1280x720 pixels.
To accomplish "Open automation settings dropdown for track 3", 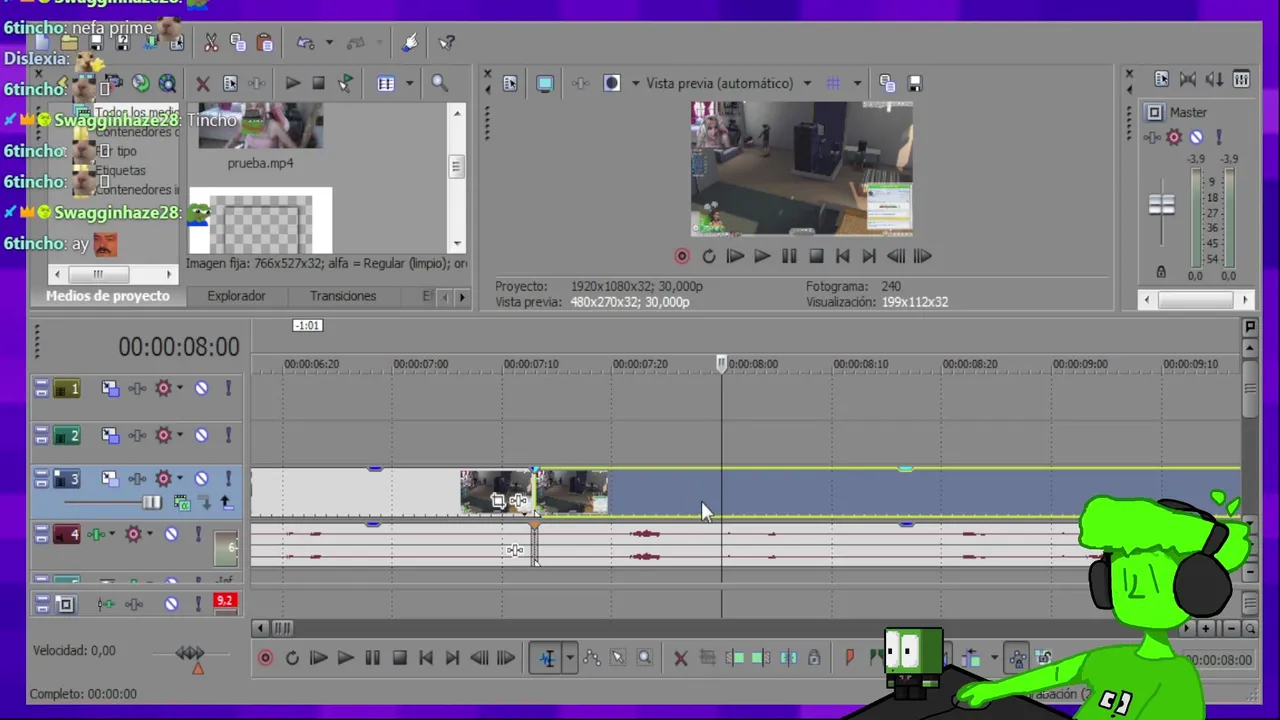I will point(180,478).
